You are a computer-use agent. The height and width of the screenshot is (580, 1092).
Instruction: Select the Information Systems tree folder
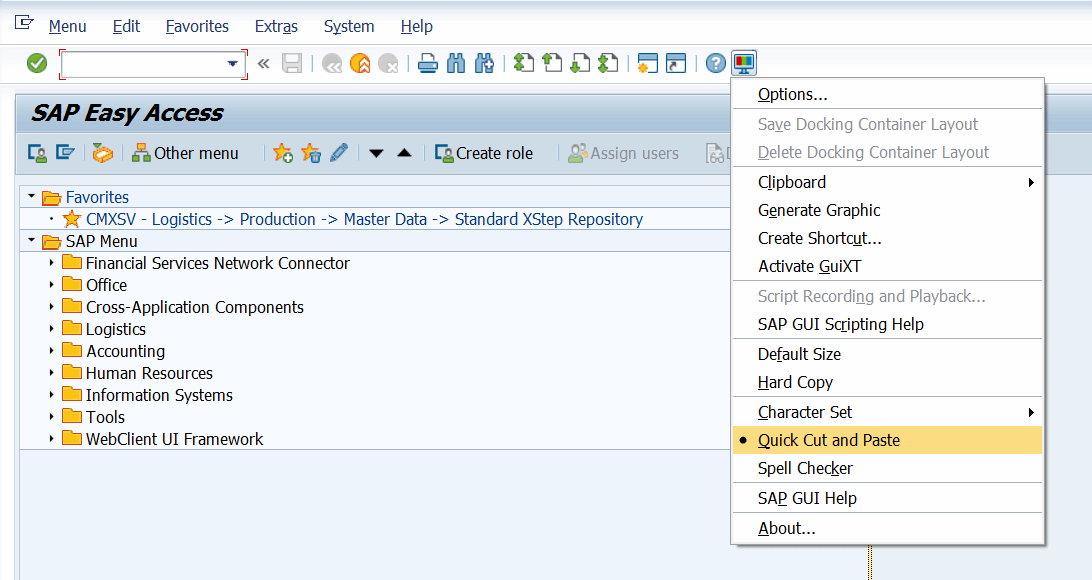[x=159, y=395]
